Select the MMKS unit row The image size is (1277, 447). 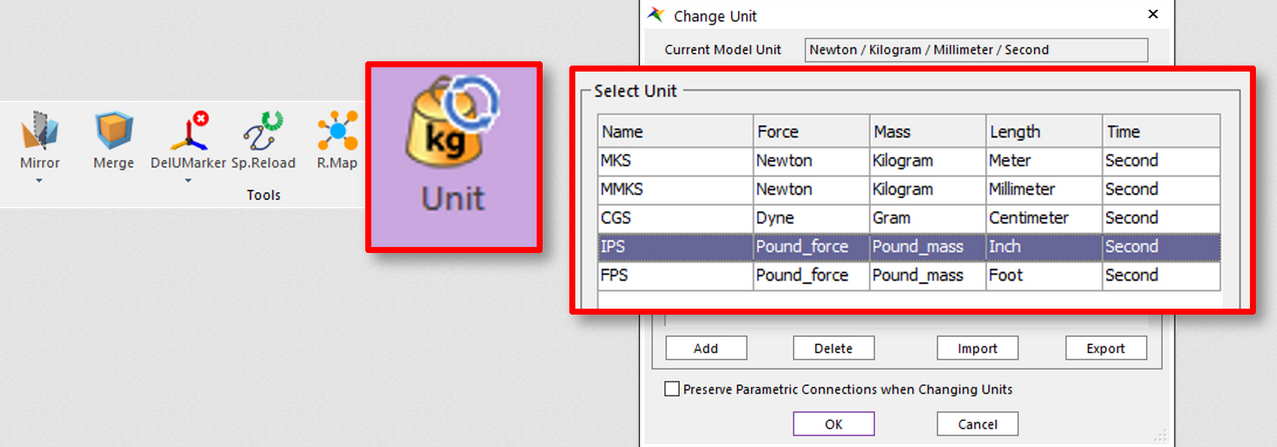click(909, 190)
